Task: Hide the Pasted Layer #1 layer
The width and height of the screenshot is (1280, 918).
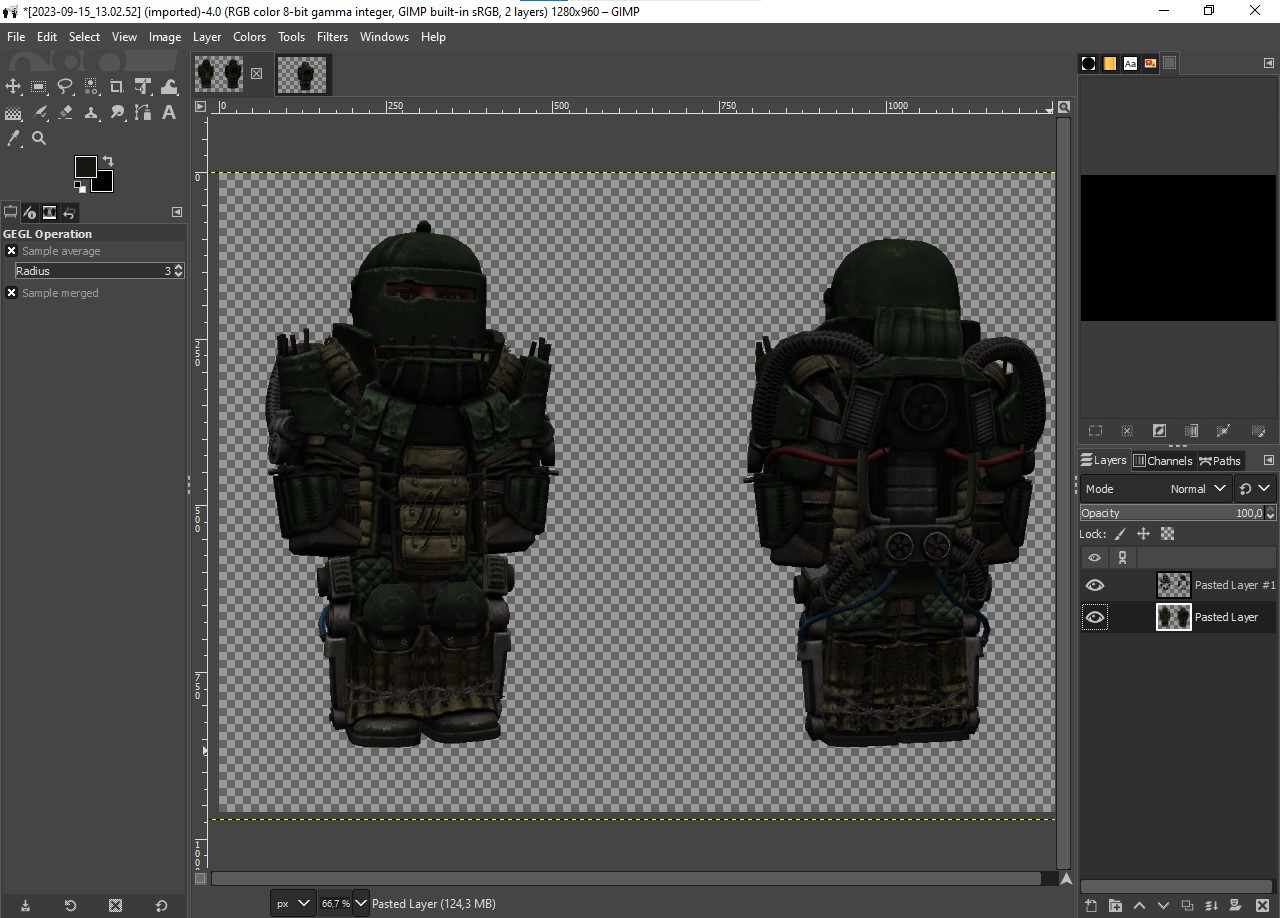Action: pos(1095,585)
